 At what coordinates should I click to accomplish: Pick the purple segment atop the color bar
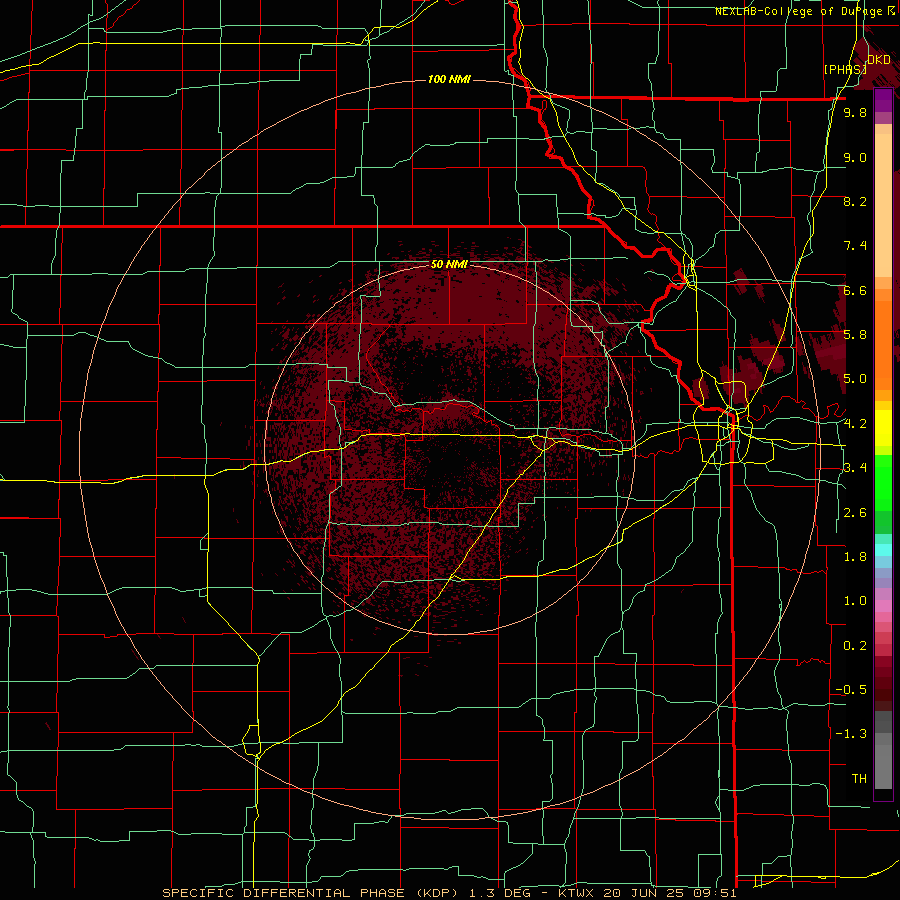[x=883, y=101]
